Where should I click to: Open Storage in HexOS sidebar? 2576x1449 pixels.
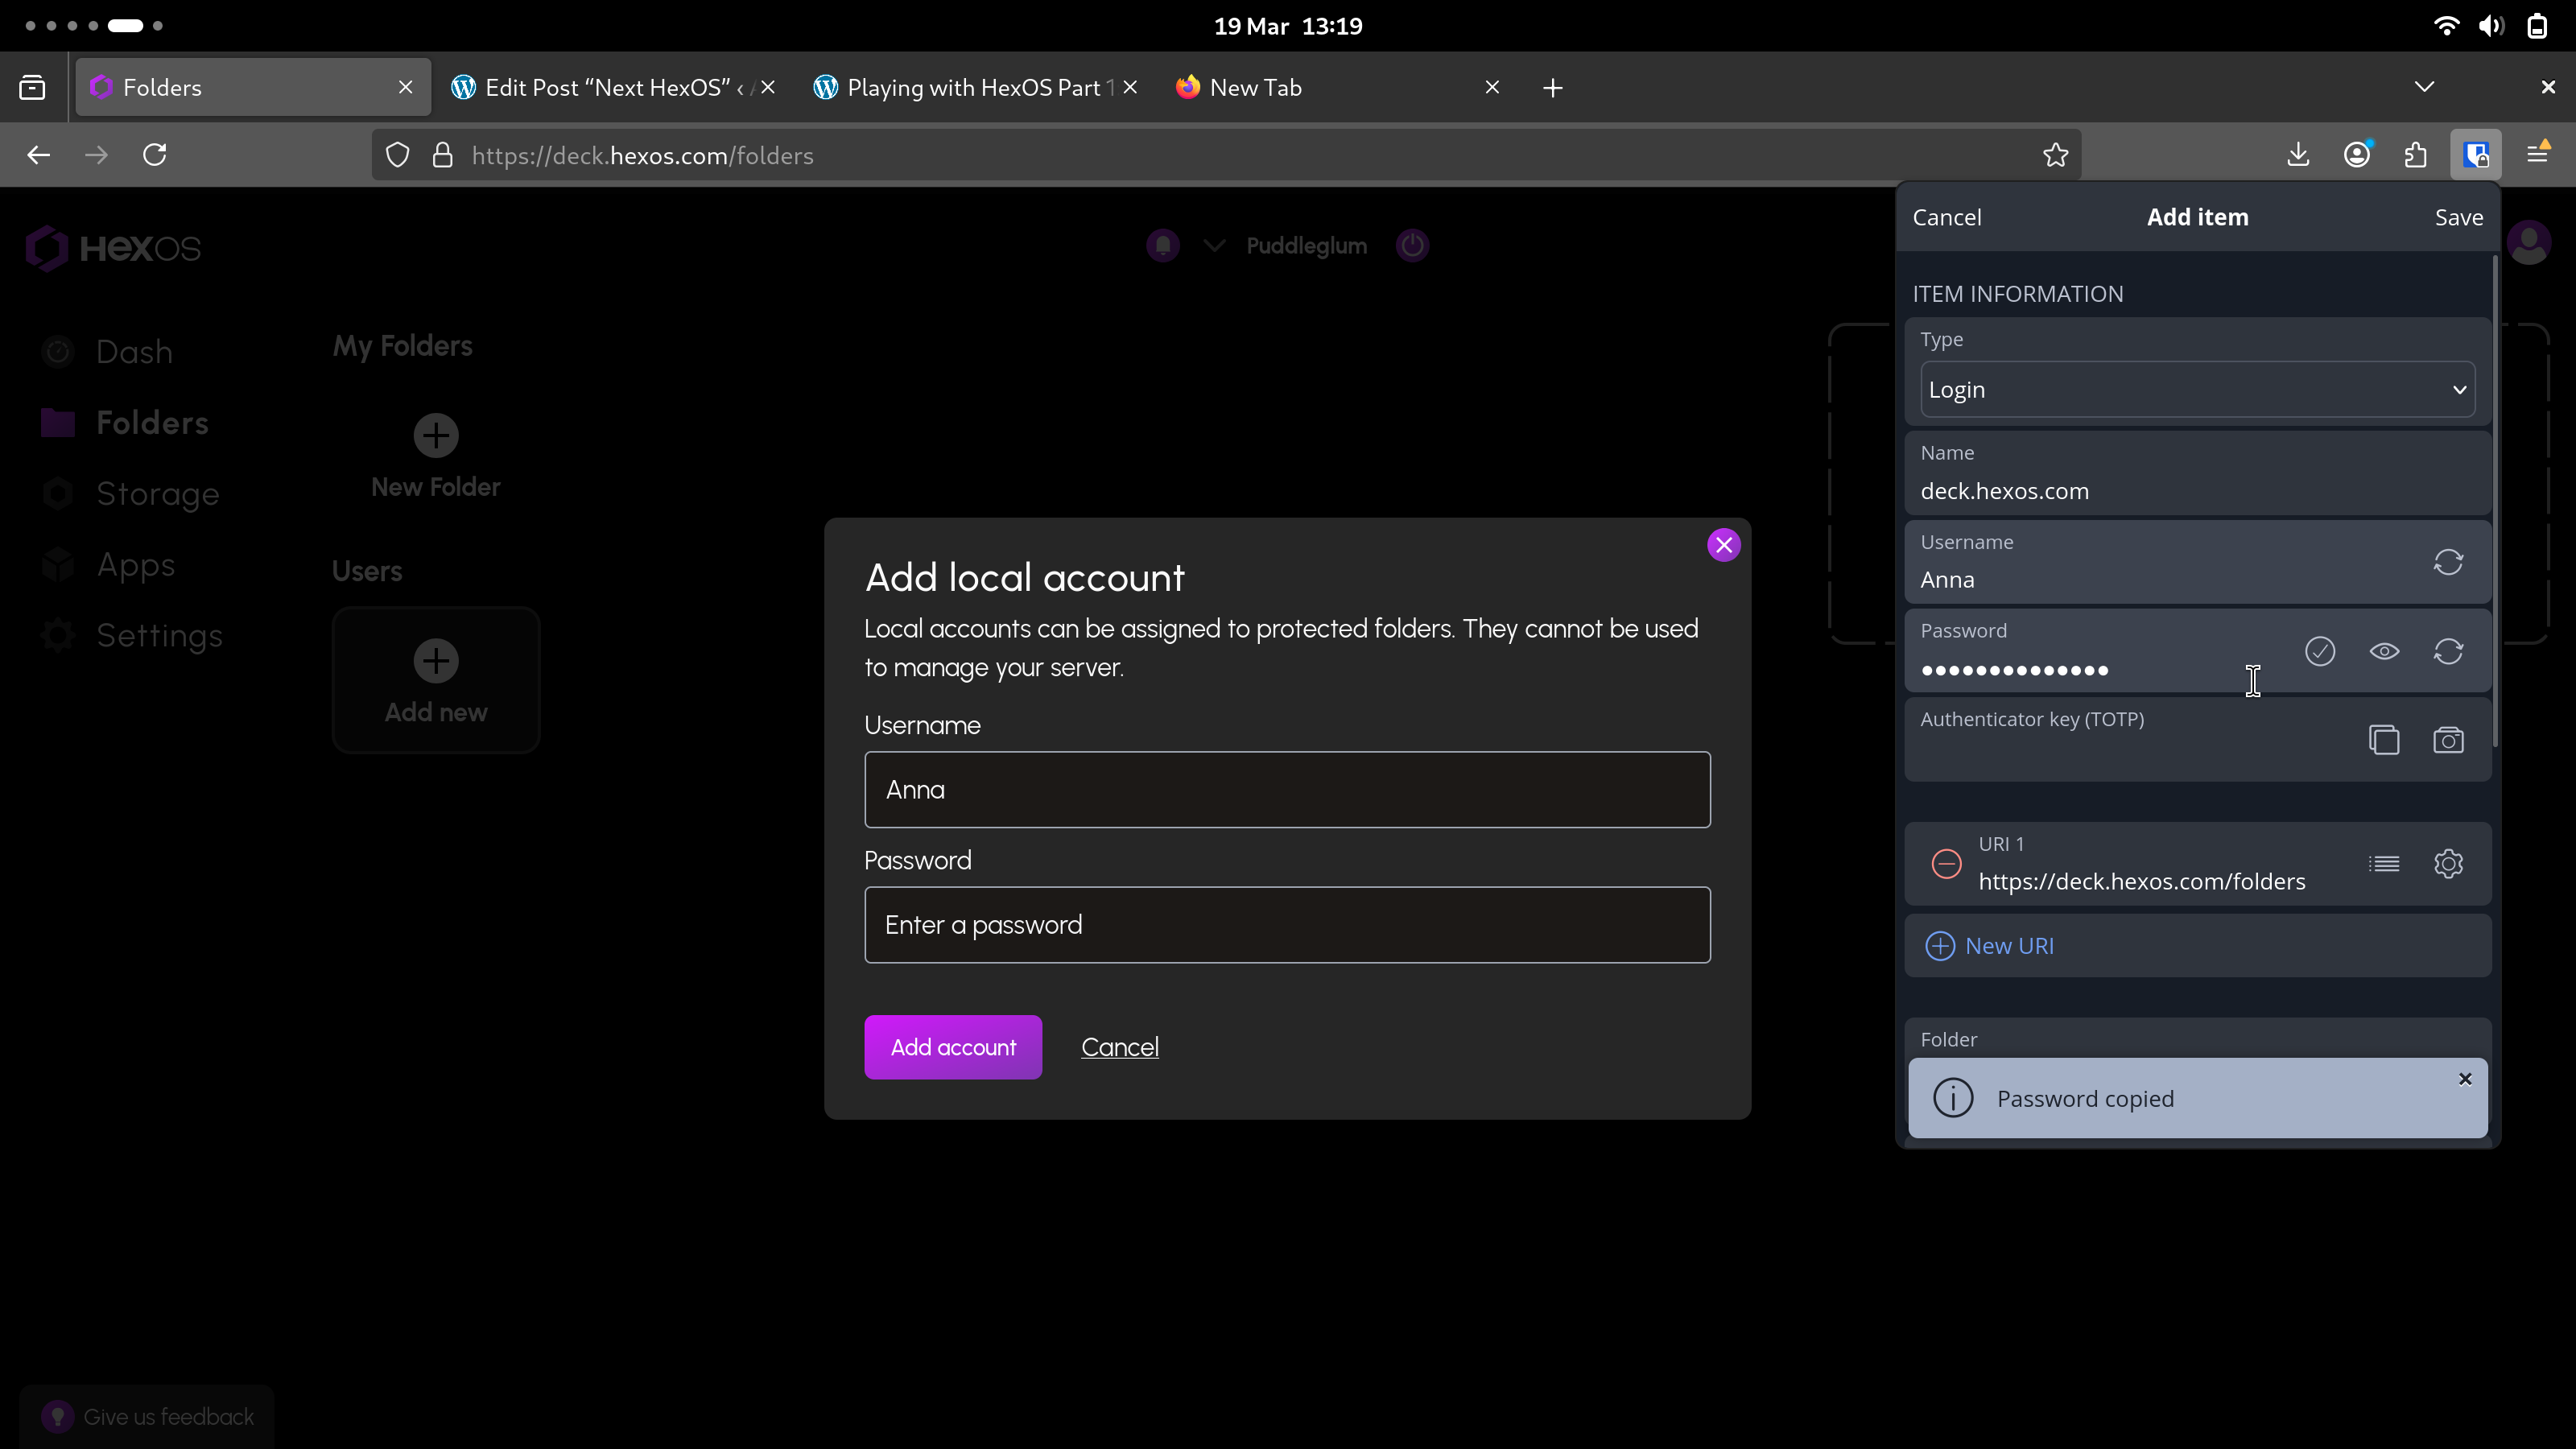(x=131, y=494)
